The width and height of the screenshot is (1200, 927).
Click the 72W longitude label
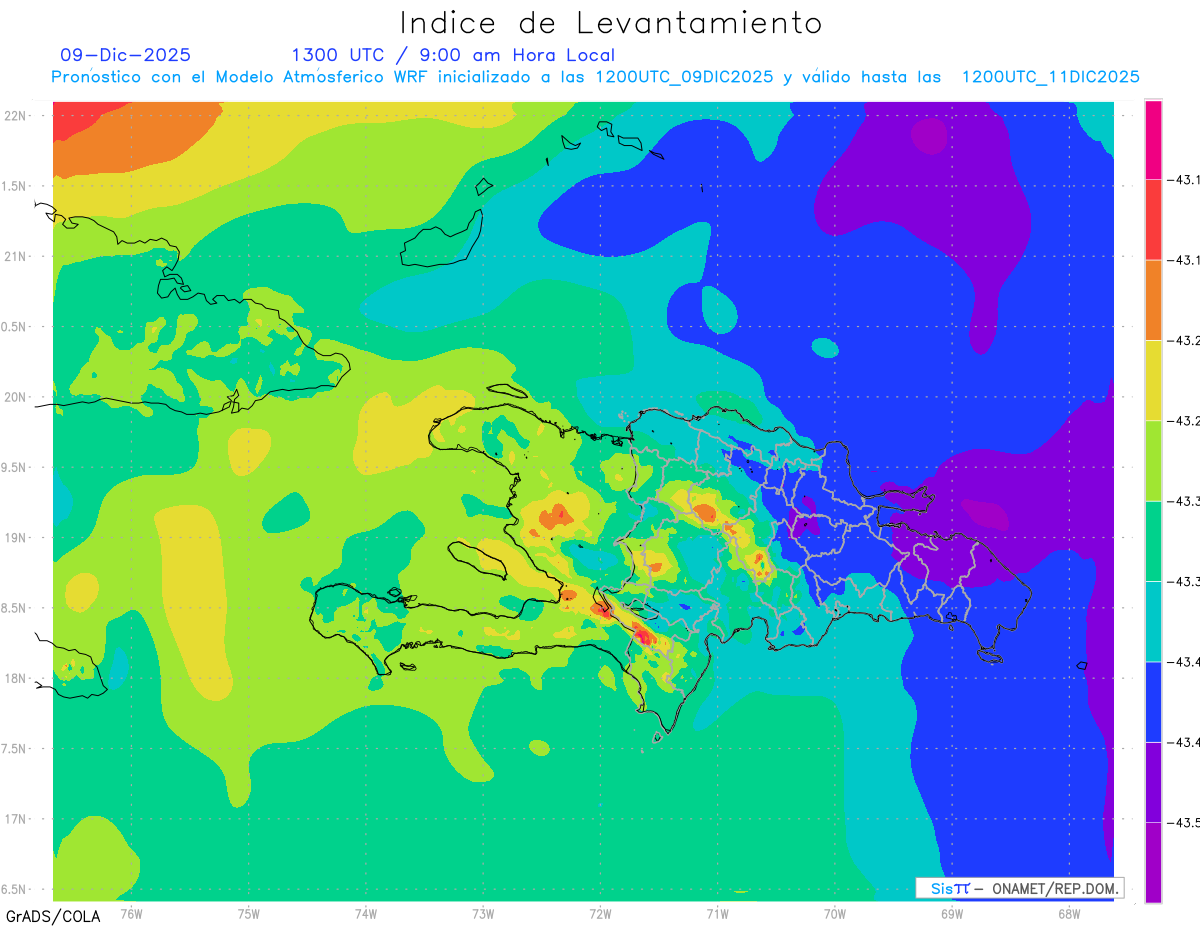pos(600,913)
